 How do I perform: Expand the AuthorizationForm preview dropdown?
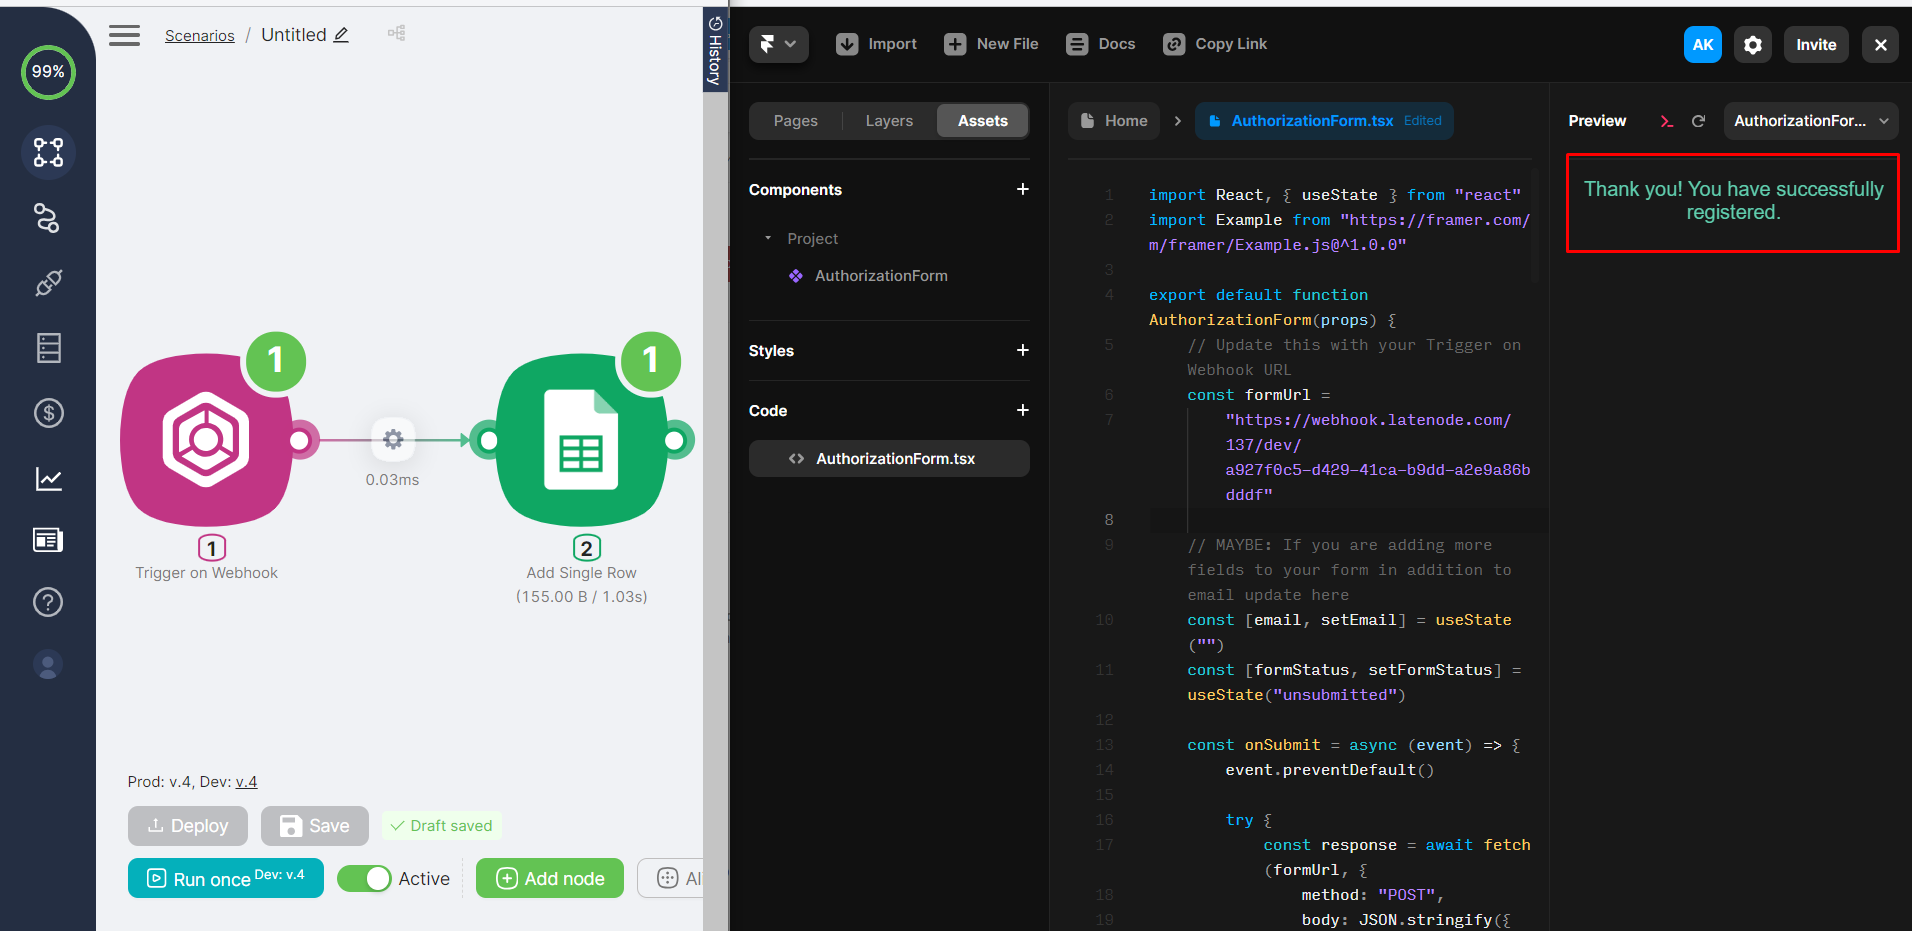click(1810, 121)
